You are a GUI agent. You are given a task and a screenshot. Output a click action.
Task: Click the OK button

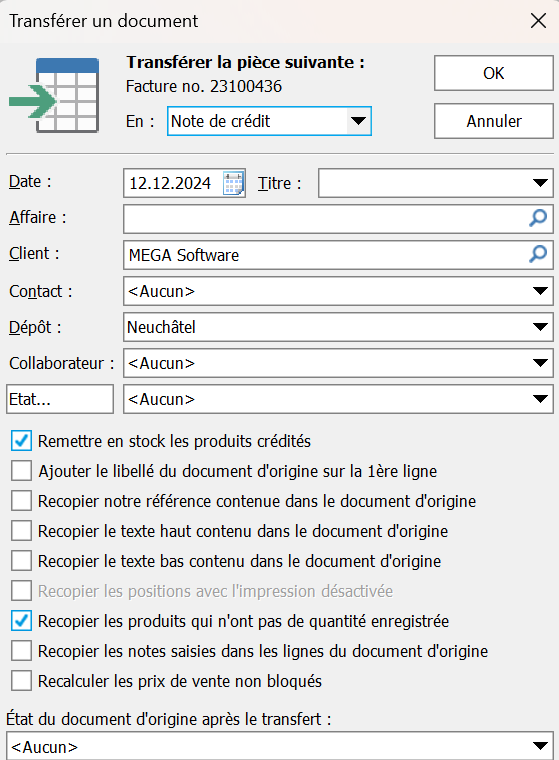(x=494, y=73)
